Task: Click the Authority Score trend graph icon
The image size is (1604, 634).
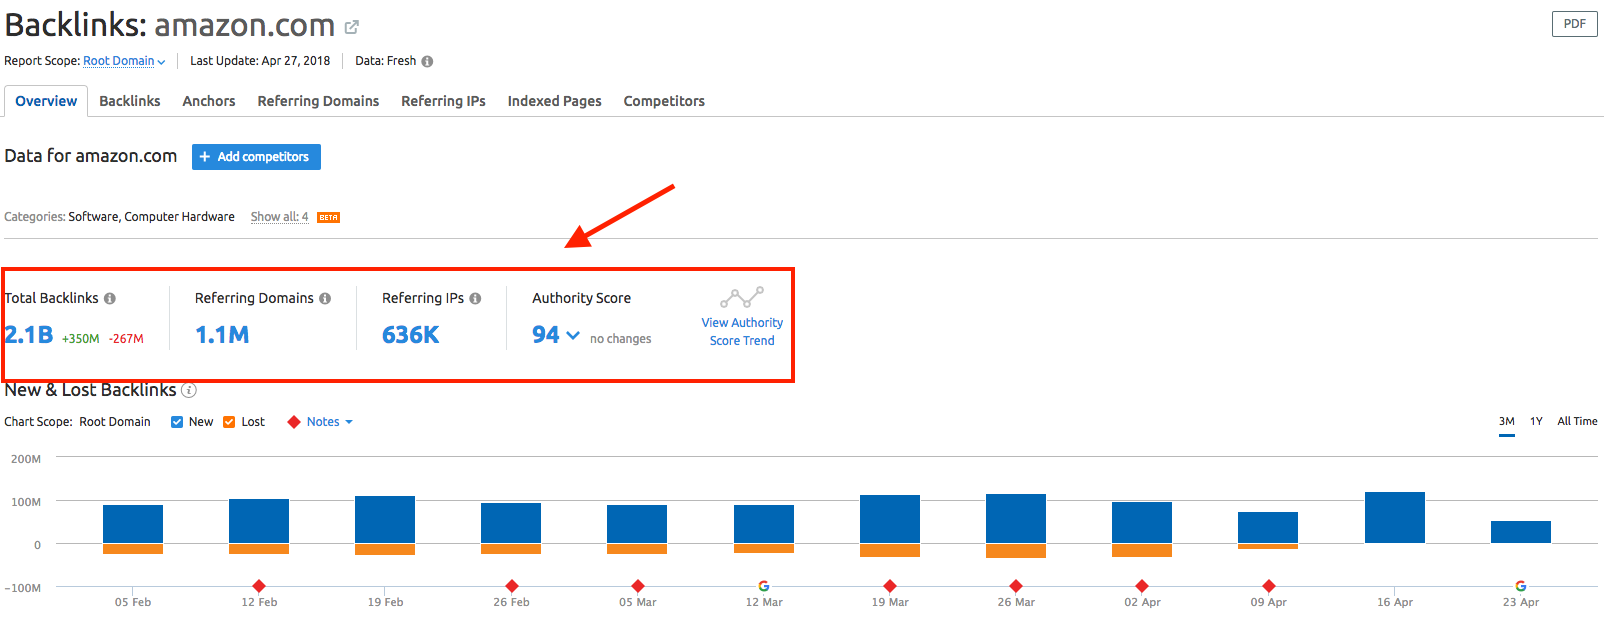Action: pos(742,298)
